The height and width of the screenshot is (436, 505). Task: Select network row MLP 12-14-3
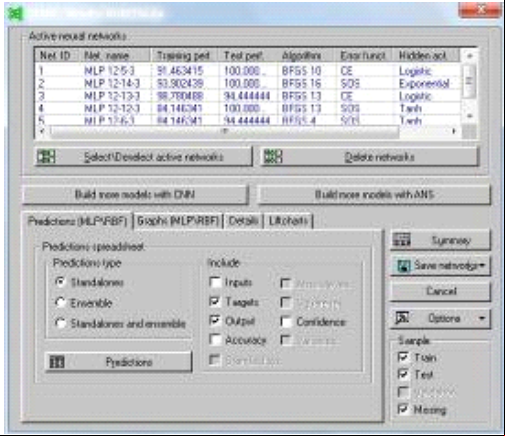[248, 83]
